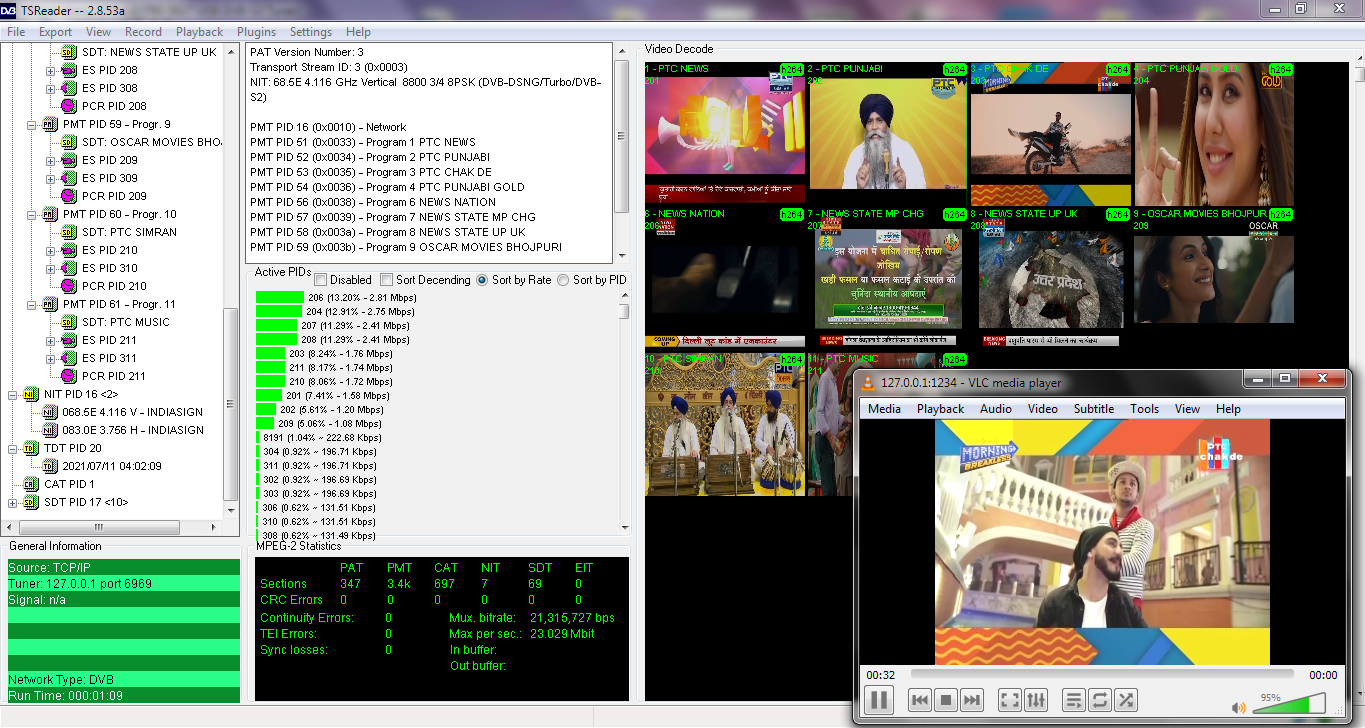
Task: Select the ES PID 208 video stream icon
Action: pyautogui.click(x=68, y=70)
